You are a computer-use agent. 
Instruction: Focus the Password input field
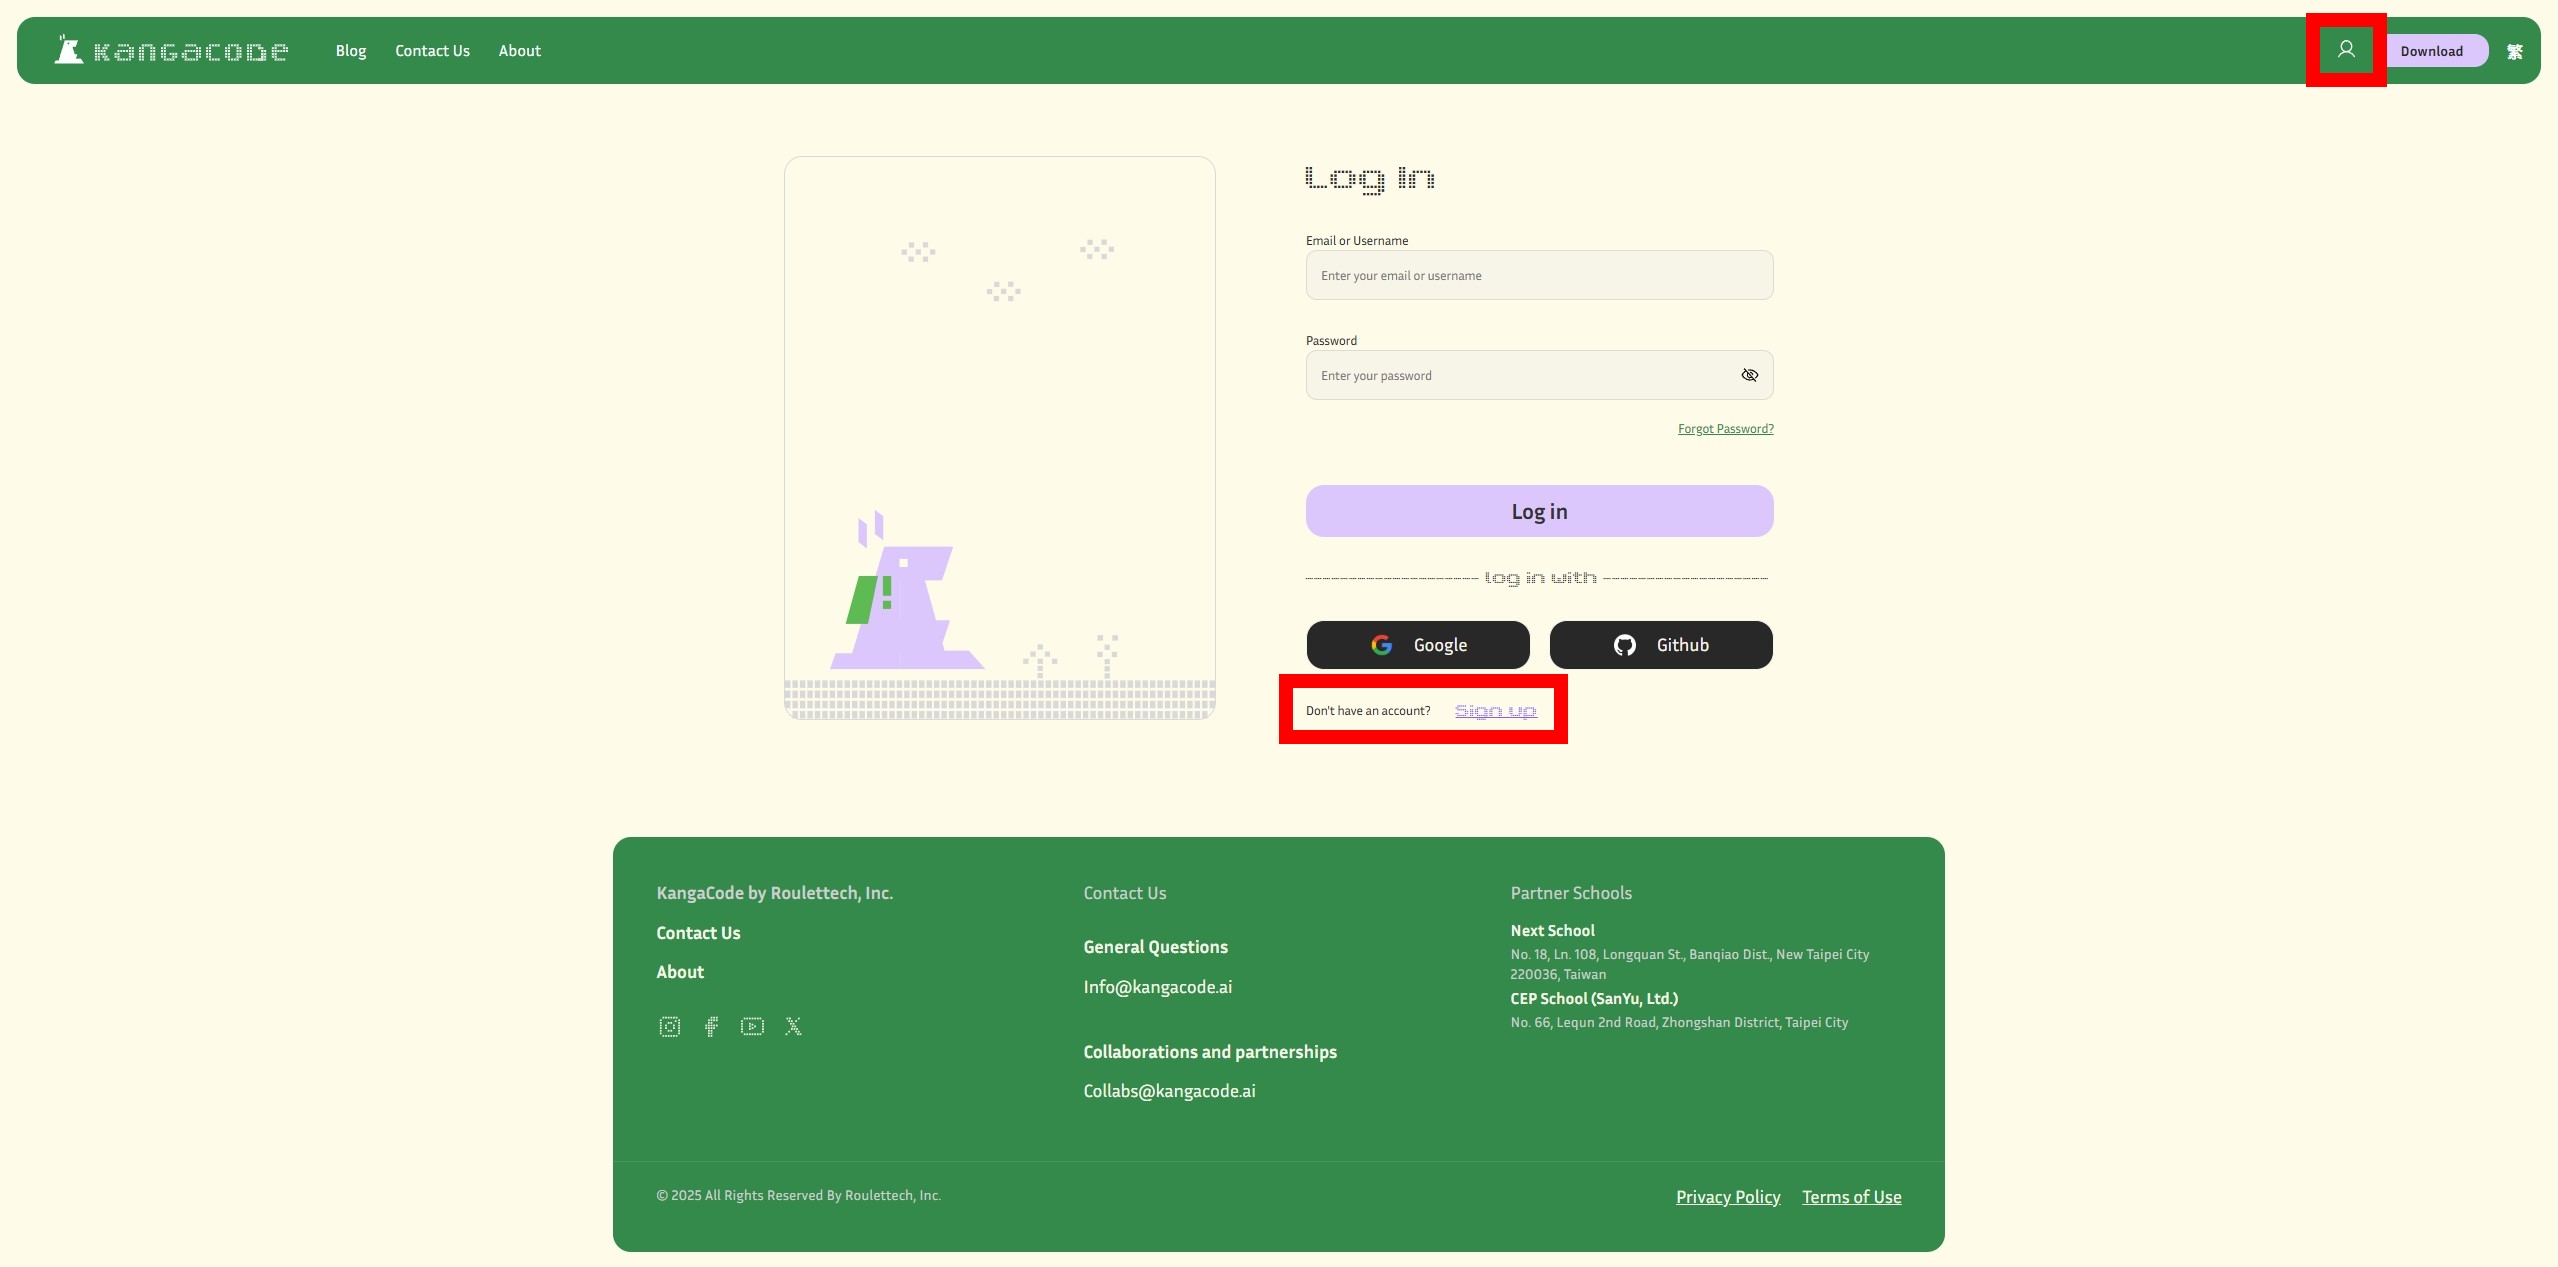tap(1540, 375)
